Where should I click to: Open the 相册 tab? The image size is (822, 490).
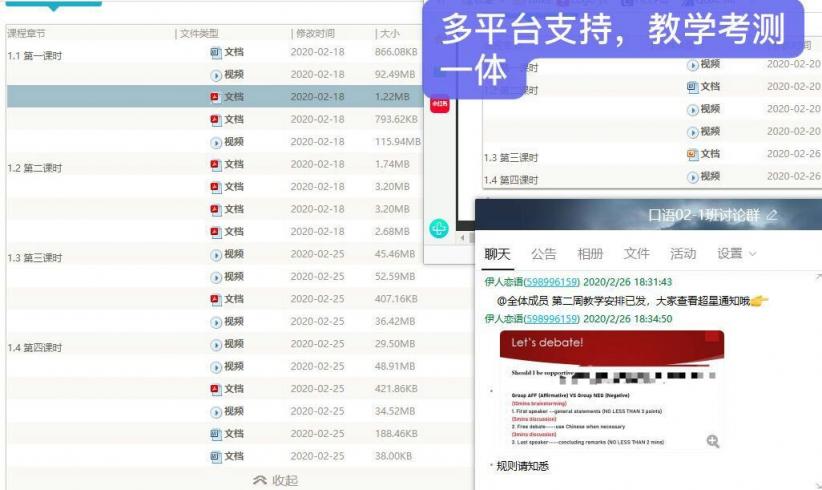[590, 254]
